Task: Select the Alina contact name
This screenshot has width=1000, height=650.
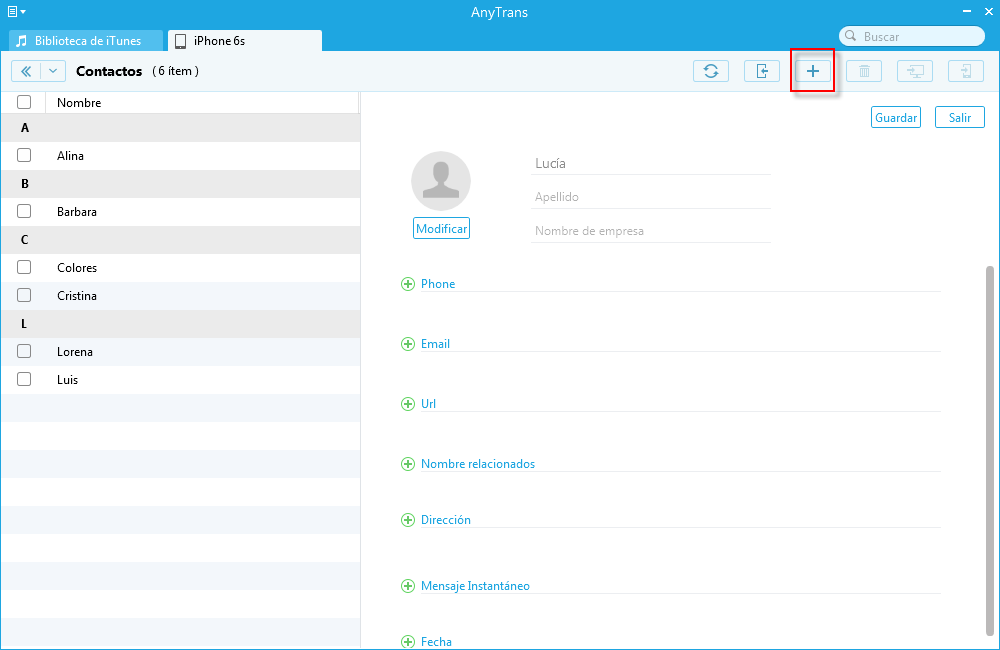Action: tap(70, 156)
